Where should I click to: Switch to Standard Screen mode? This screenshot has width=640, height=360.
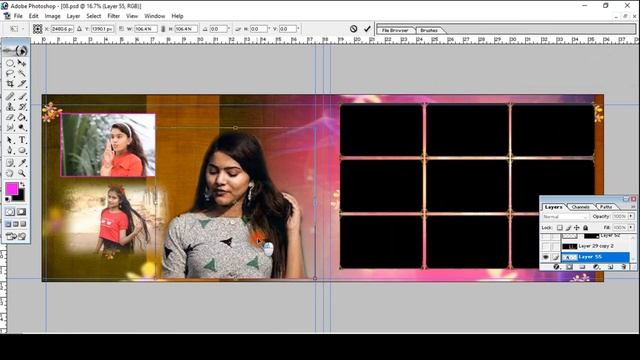click(8, 224)
